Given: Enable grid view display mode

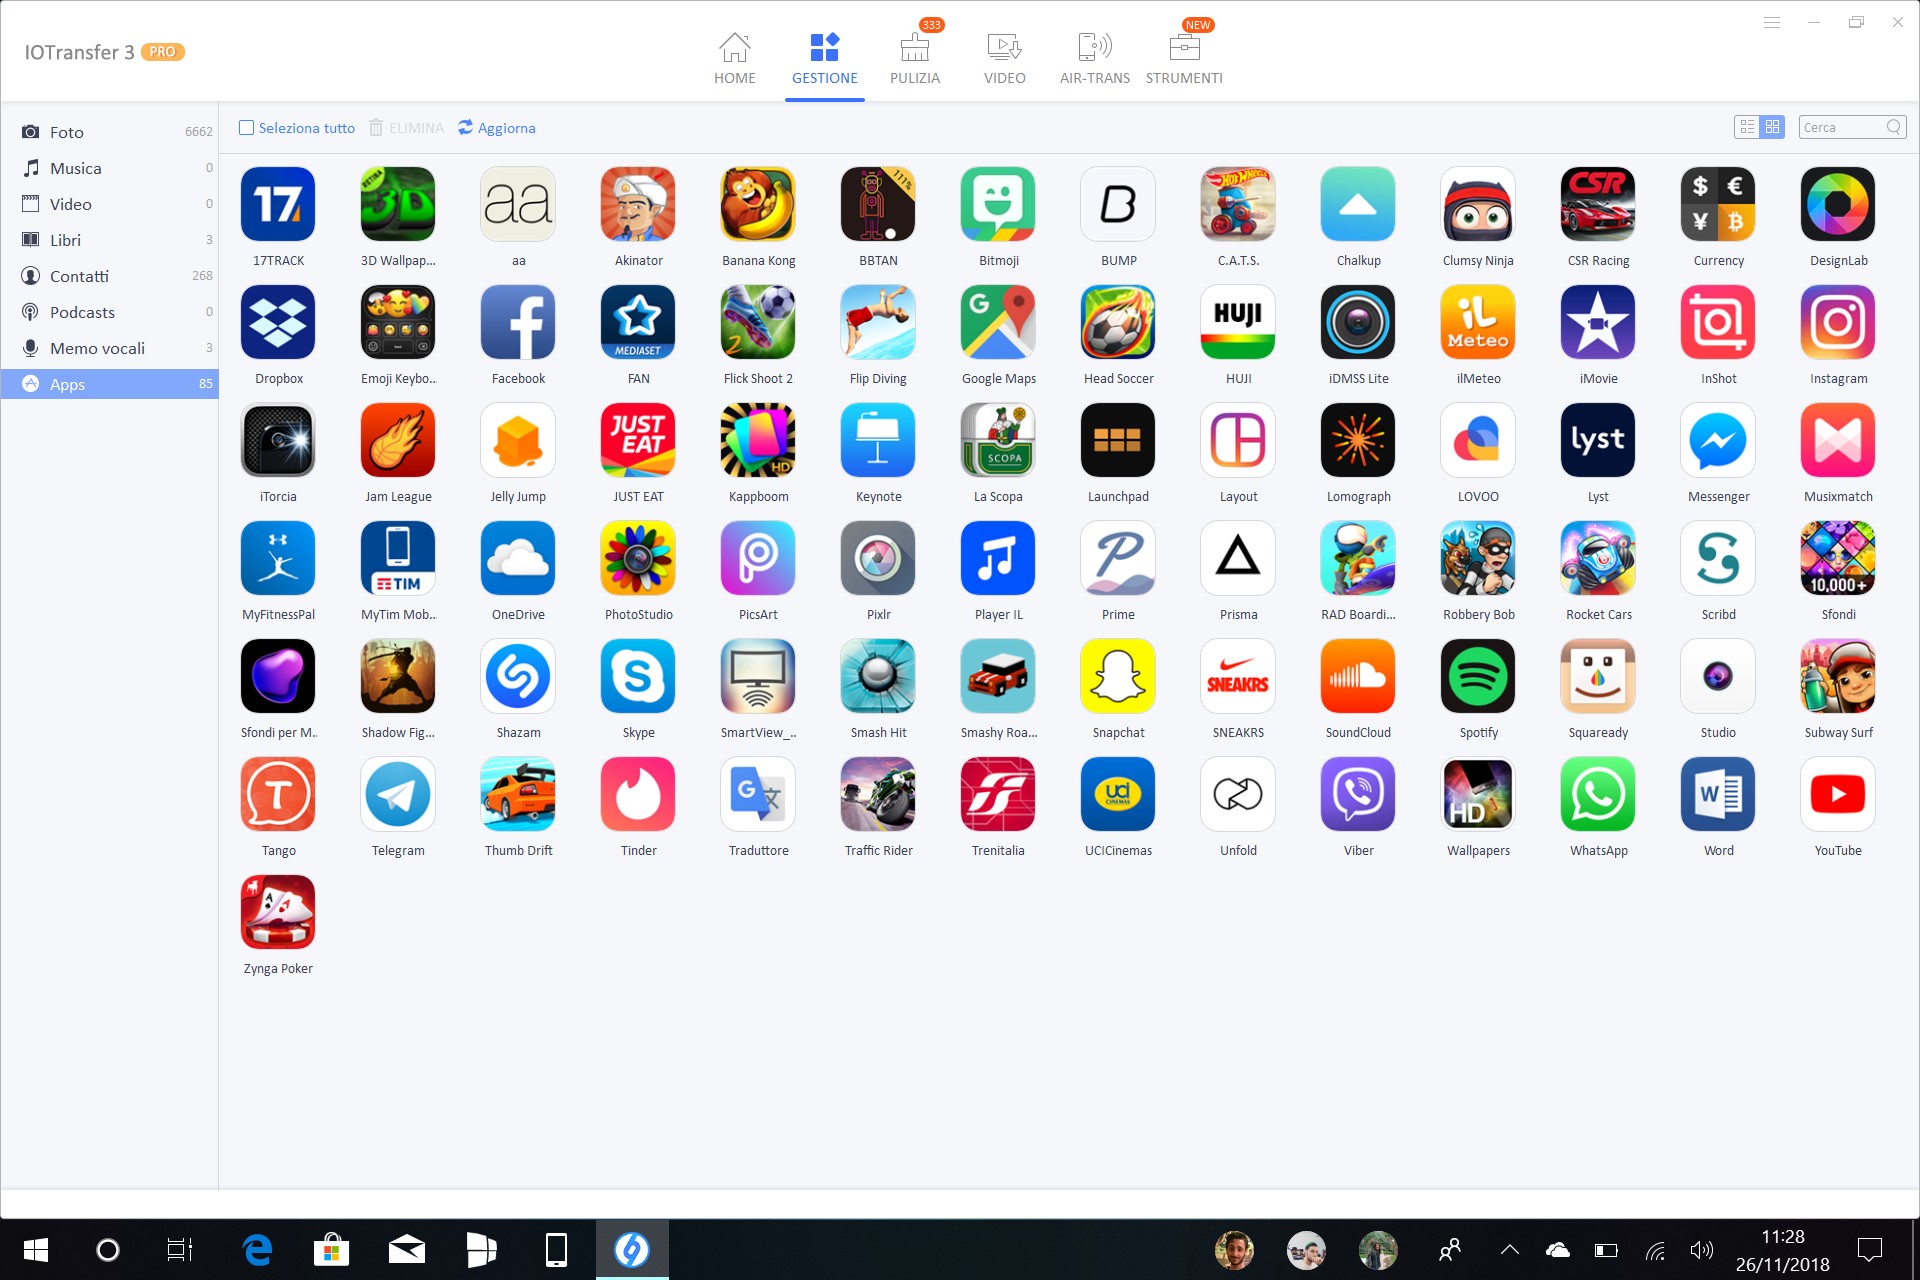Looking at the screenshot, I should [1771, 129].
